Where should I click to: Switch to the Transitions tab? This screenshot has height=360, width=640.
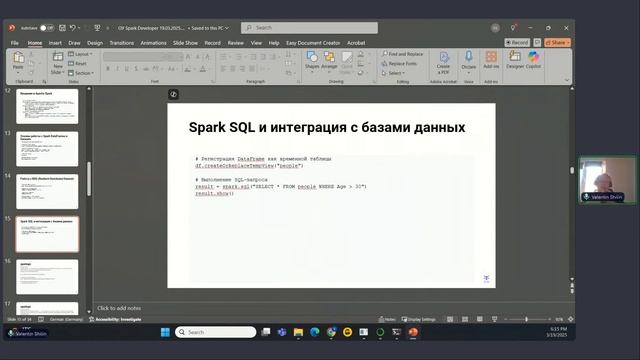(122, 43)
